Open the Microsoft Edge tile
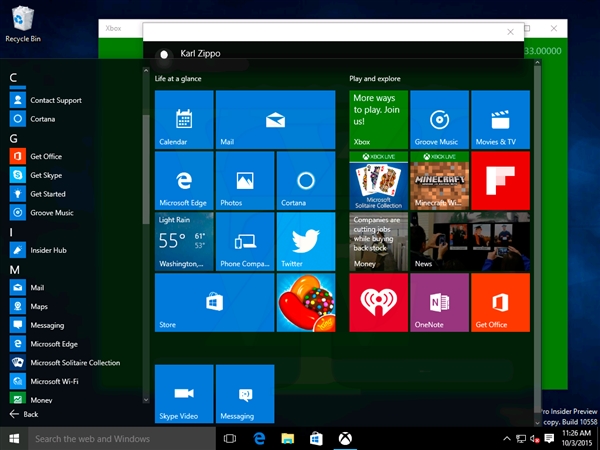 tap(184, 181)
